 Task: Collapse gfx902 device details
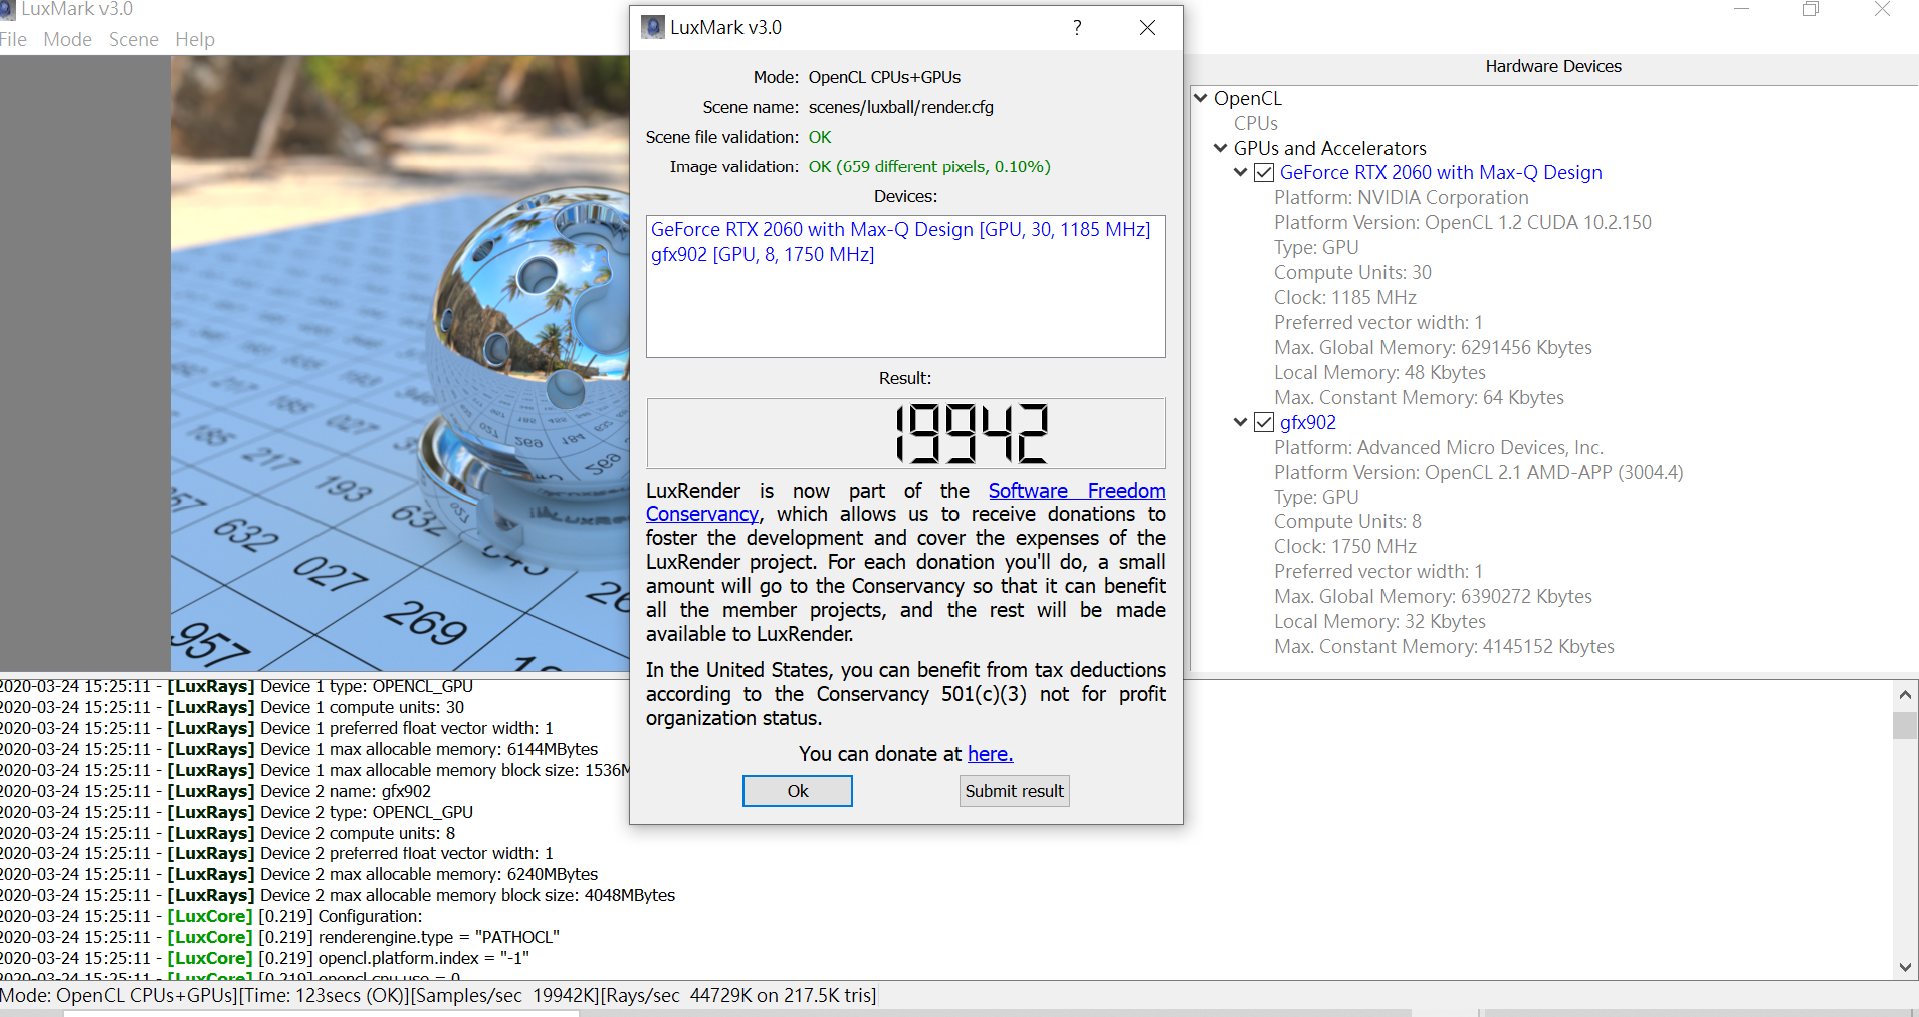1241,422
